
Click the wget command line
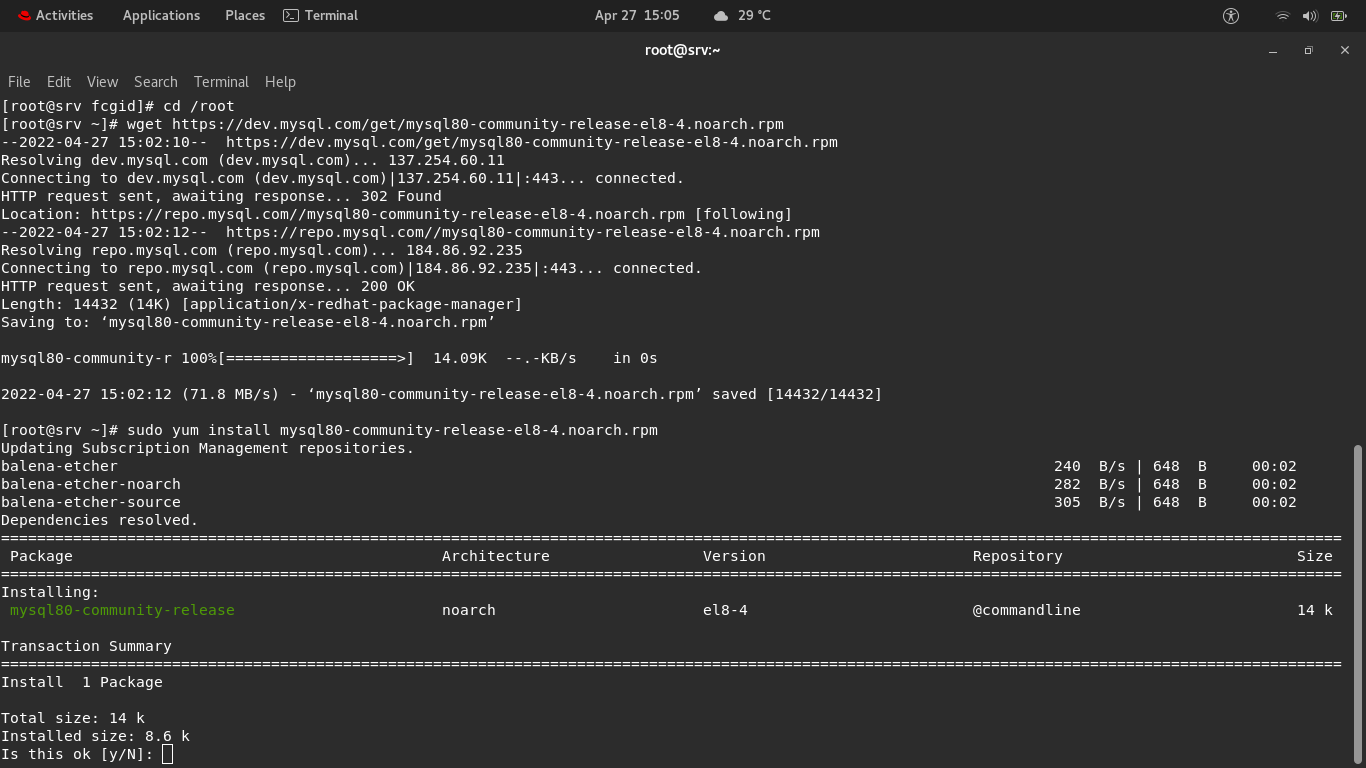pyautogui.click(x=392, y=124)
